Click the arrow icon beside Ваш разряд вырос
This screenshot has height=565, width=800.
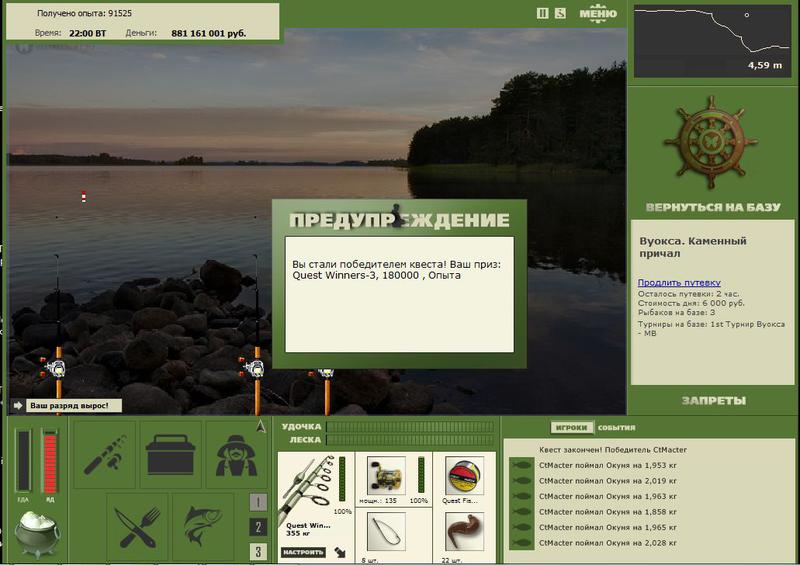click(18, 405)
